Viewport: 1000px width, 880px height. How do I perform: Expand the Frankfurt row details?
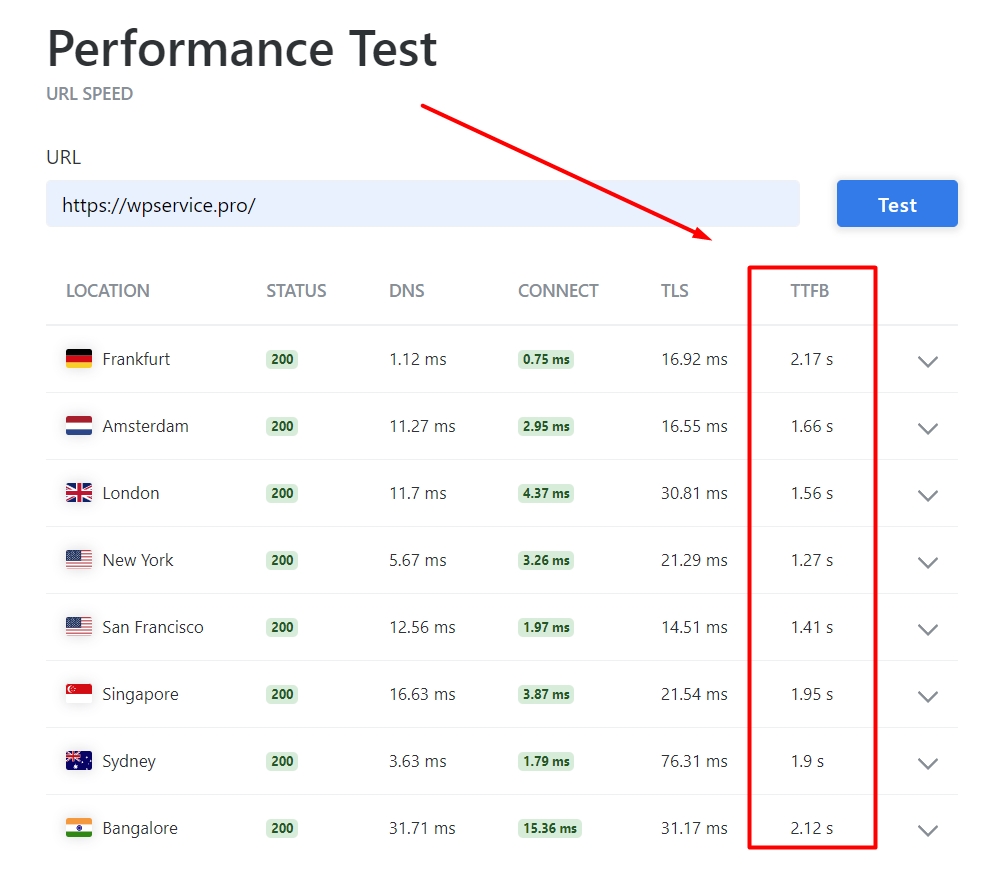(x=927, y=362)
